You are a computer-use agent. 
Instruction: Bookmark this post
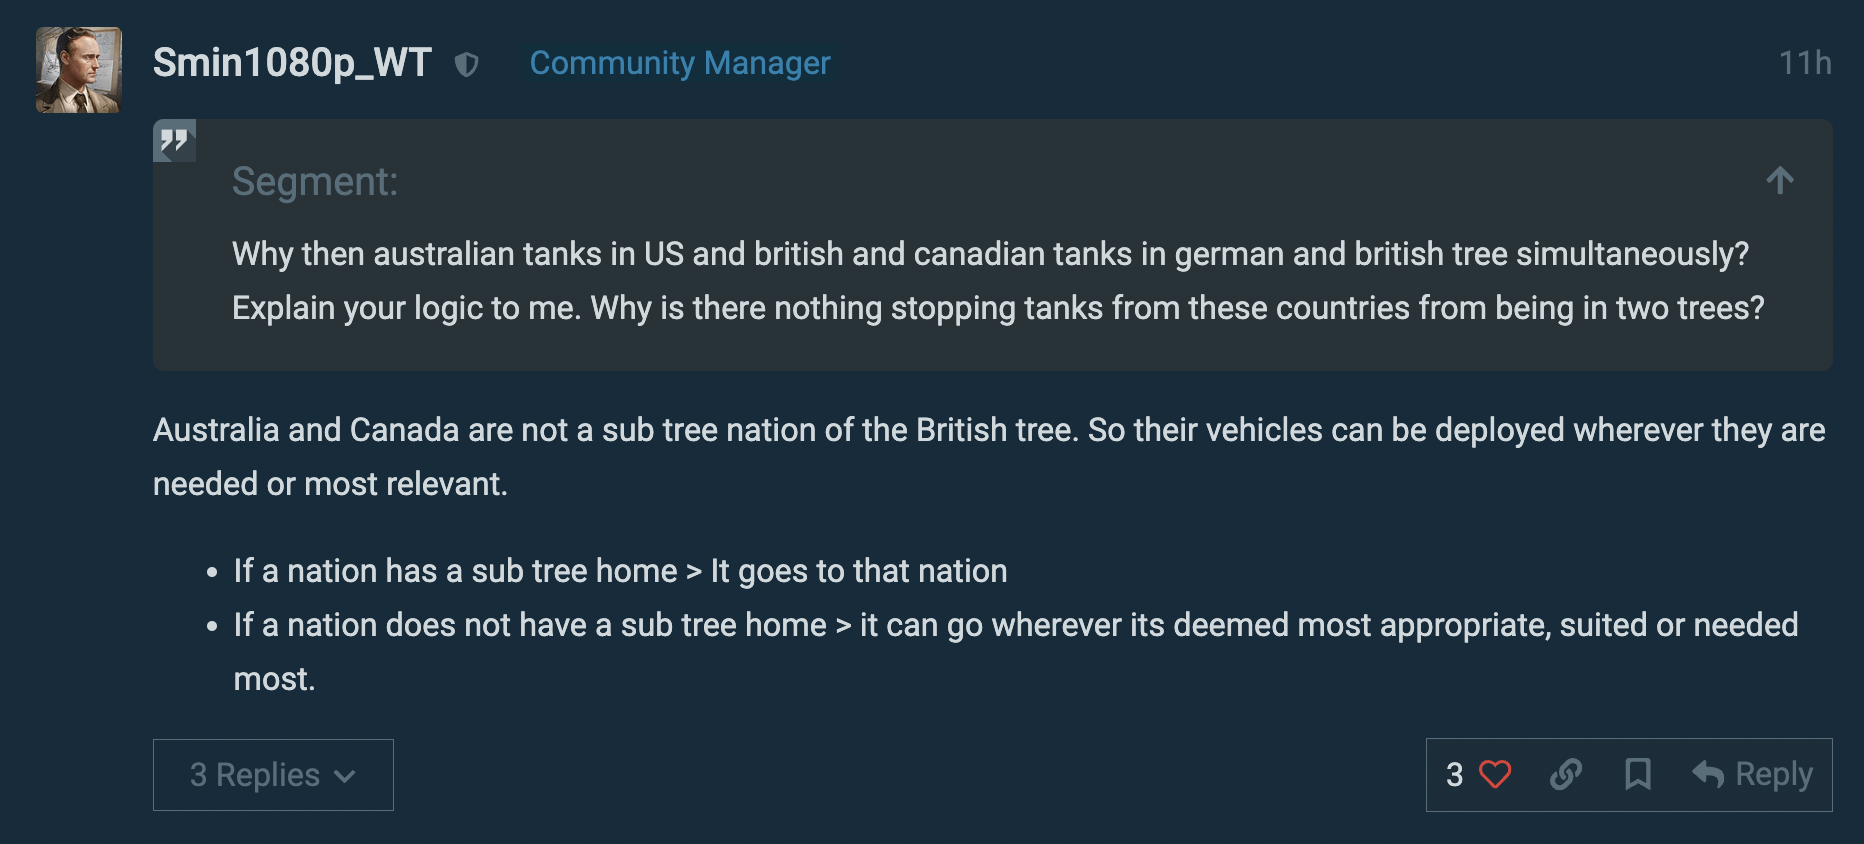(x=1637, y=774)
